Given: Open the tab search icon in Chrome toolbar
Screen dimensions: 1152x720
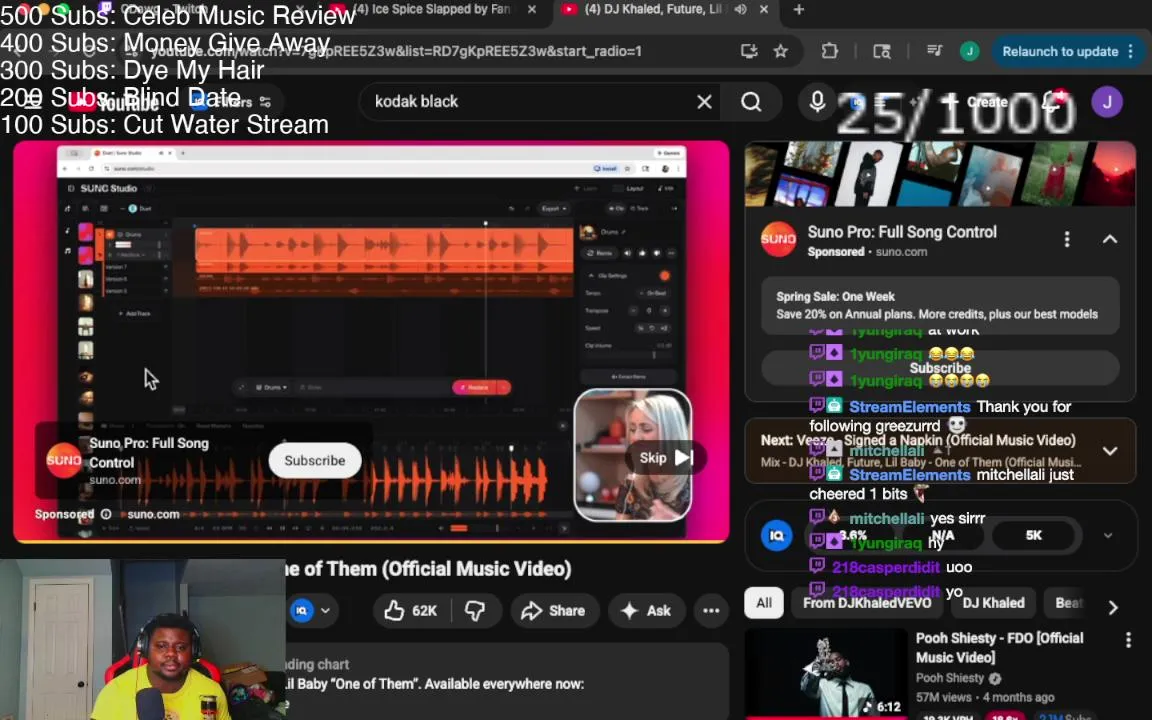Looking at the screenshot, I should [882, 51].
